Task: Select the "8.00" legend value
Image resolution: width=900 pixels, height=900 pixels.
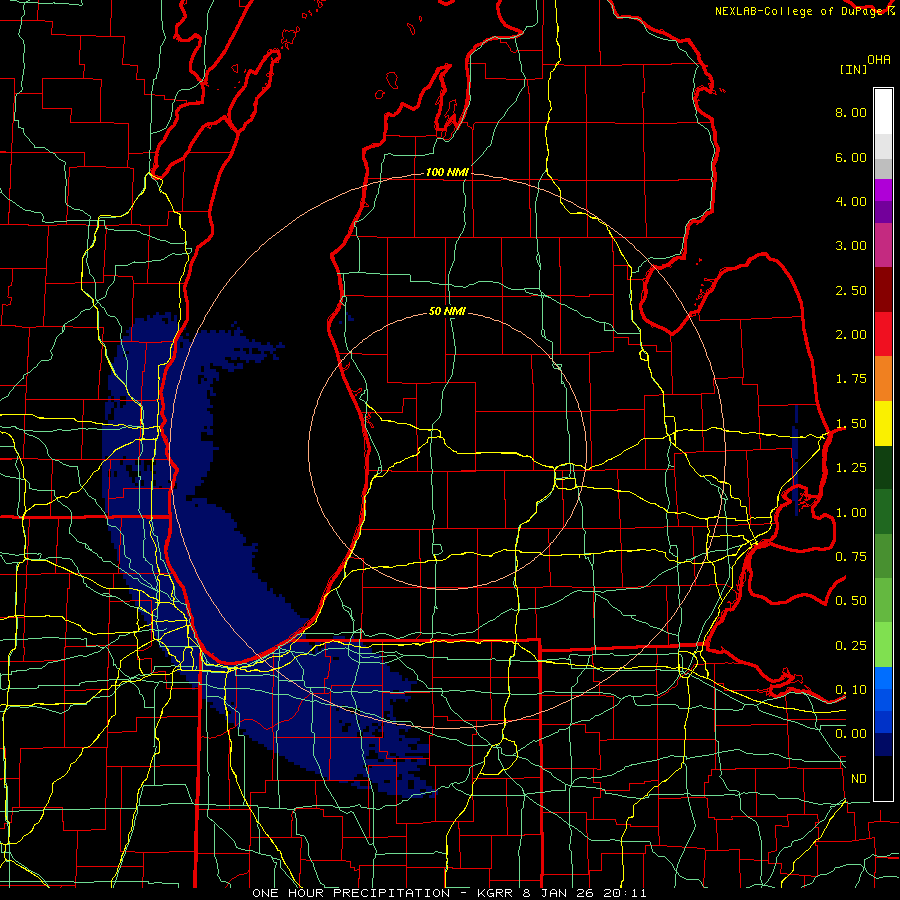Action: click(x=851, y=112)
